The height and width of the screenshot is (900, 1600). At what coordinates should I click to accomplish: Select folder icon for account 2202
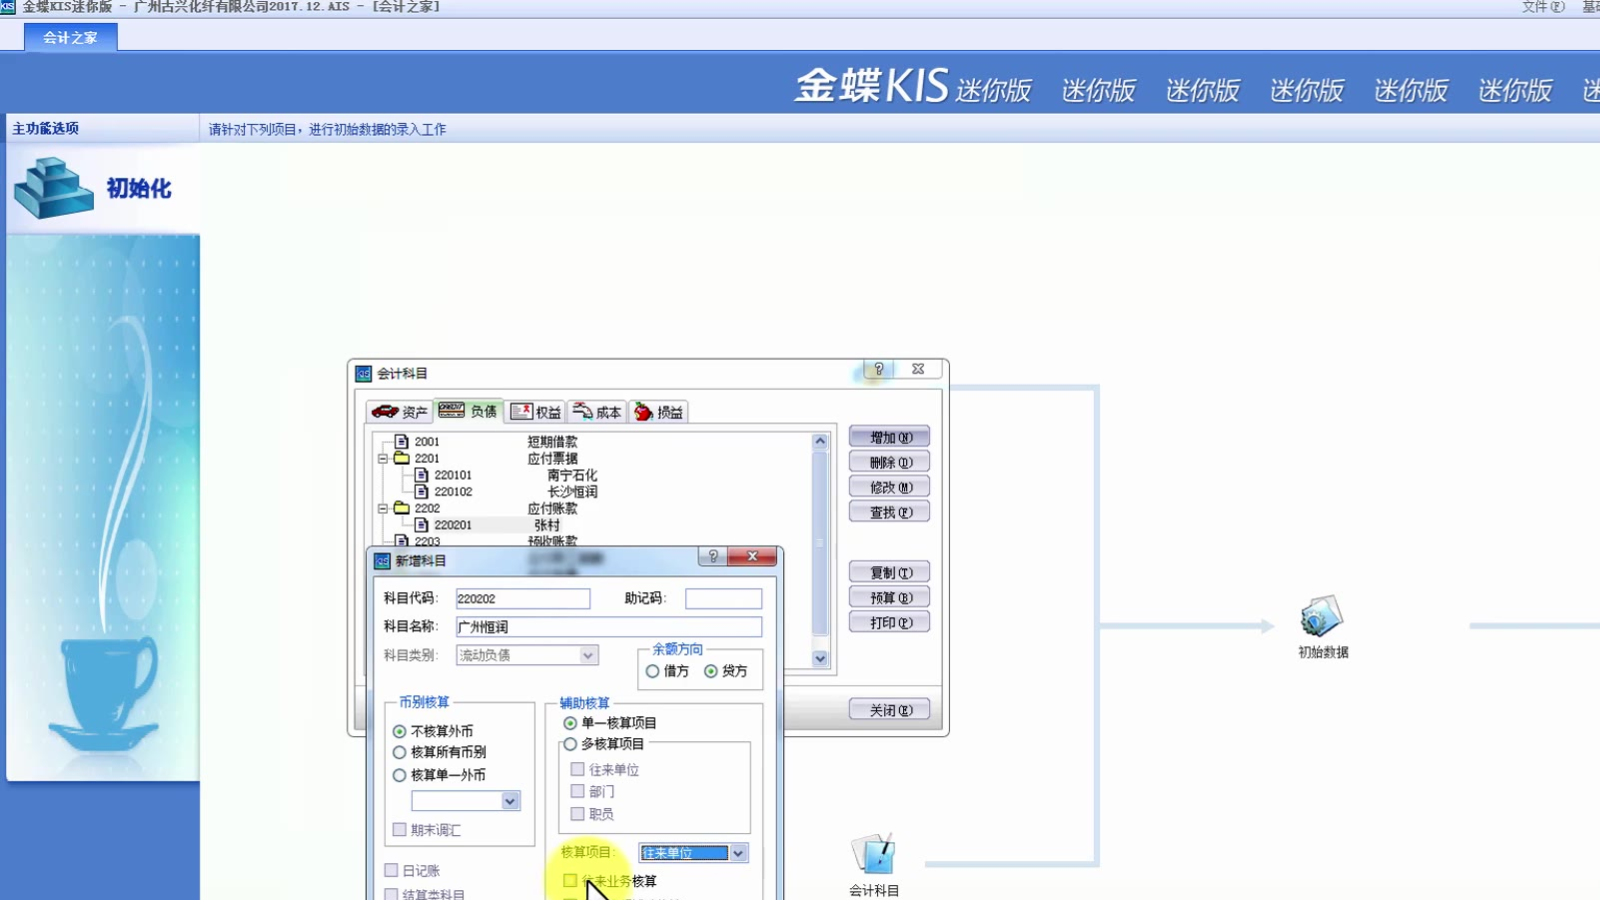tap(401, 508)
